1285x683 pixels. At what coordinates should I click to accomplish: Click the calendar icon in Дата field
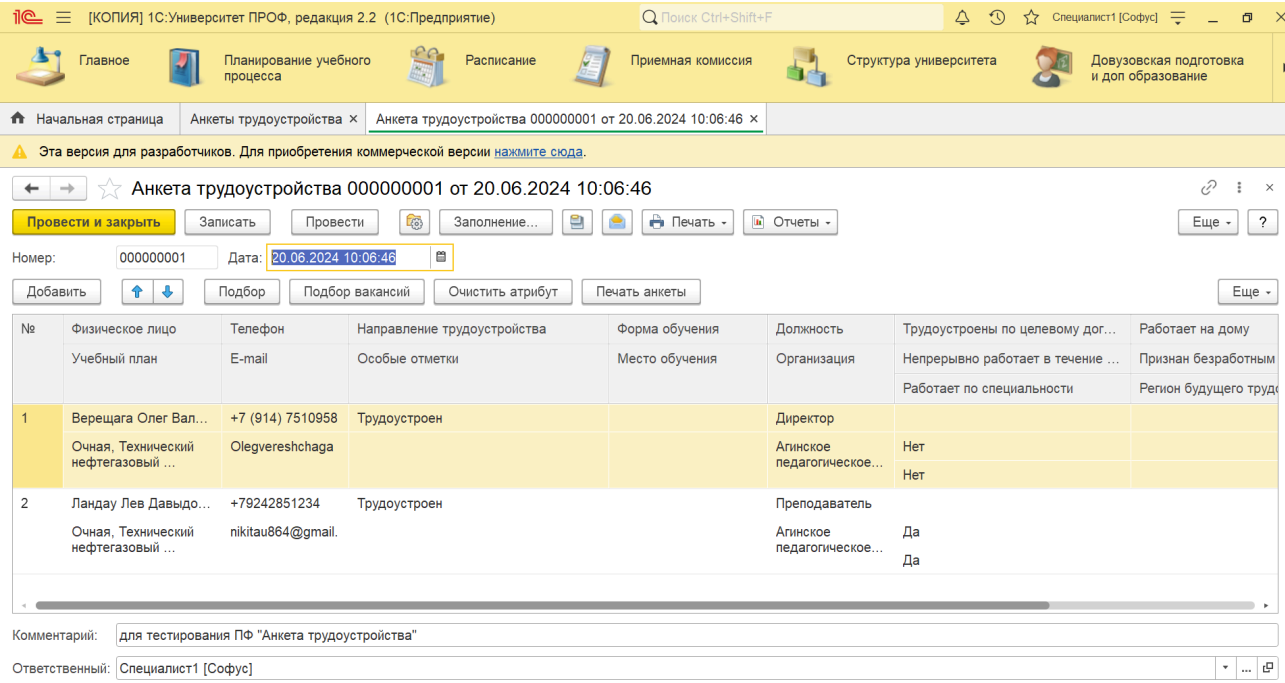pos(441,257)
